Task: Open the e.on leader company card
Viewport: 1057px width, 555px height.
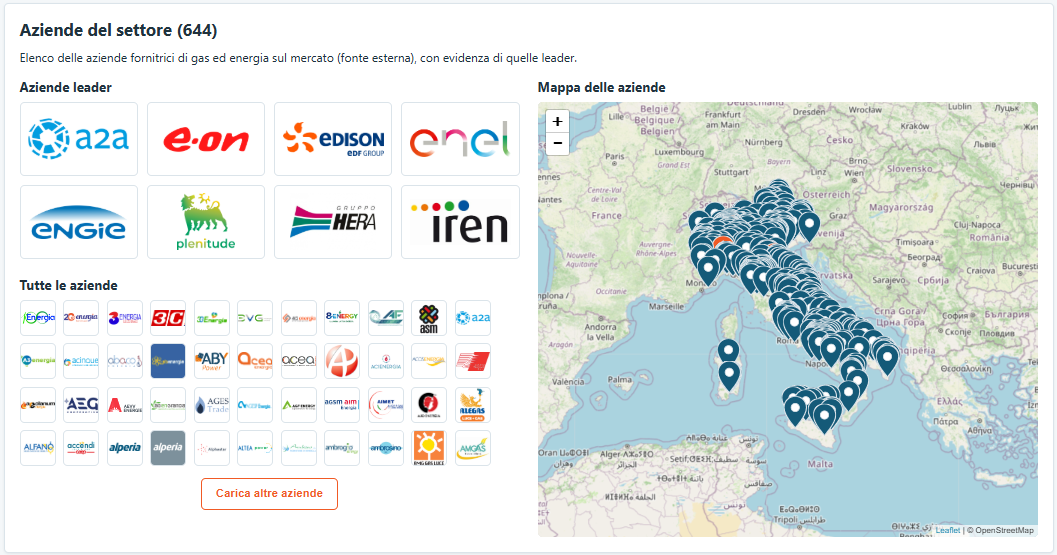Action: click(x=206, y=139)
